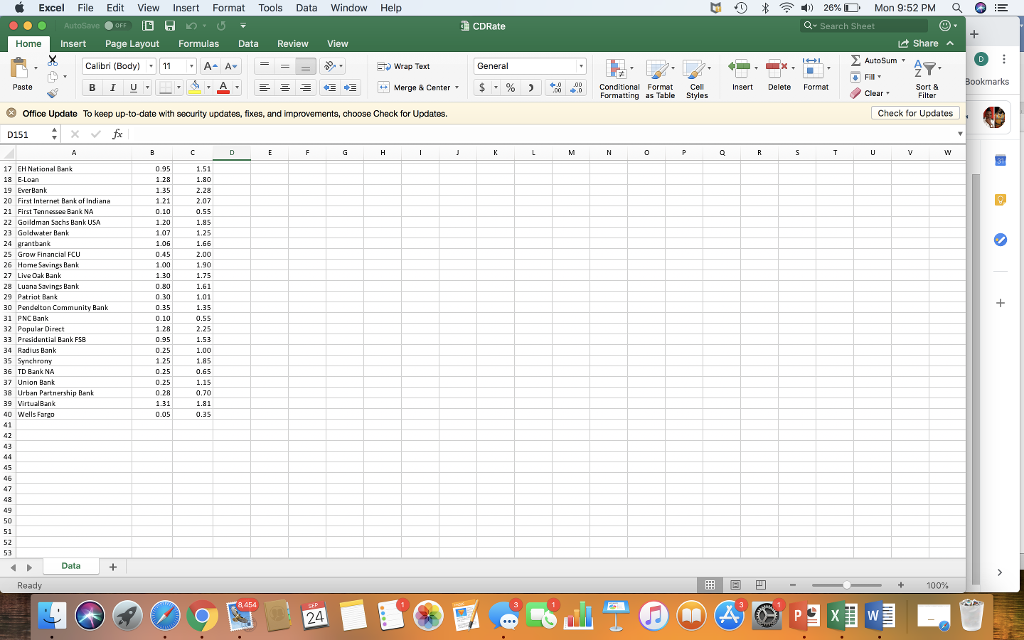1024x640 pixels.
Task: Click the Undo arrow icon
Action: click(191, 25)
